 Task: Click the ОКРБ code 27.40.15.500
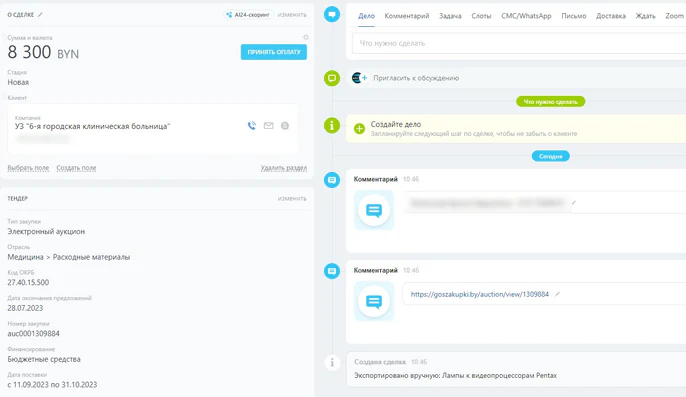[x=28, y=283]
